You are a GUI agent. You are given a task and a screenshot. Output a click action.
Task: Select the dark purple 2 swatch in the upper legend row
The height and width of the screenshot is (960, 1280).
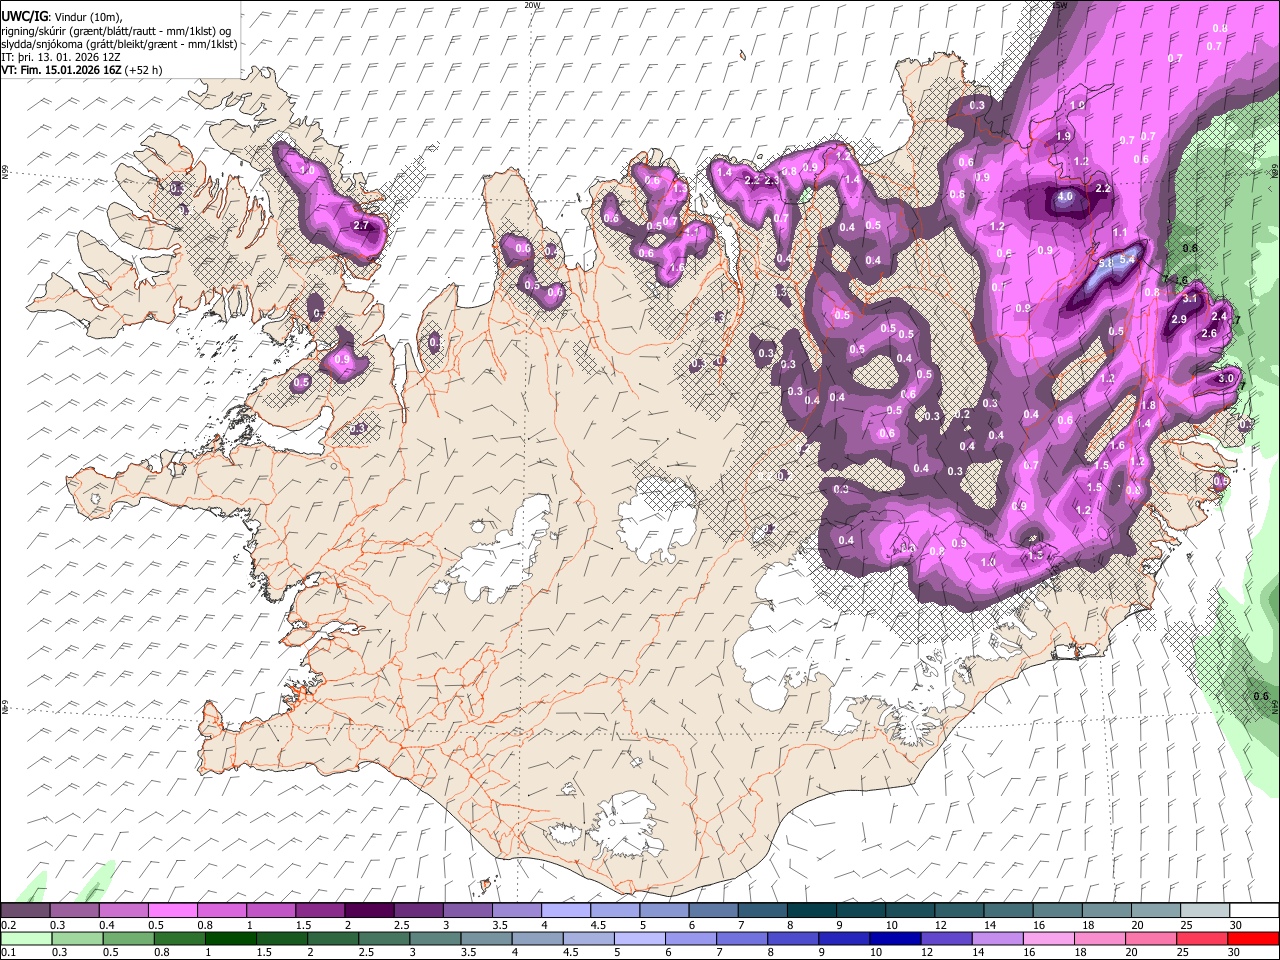pyautogui.click(x=369, y=910)
